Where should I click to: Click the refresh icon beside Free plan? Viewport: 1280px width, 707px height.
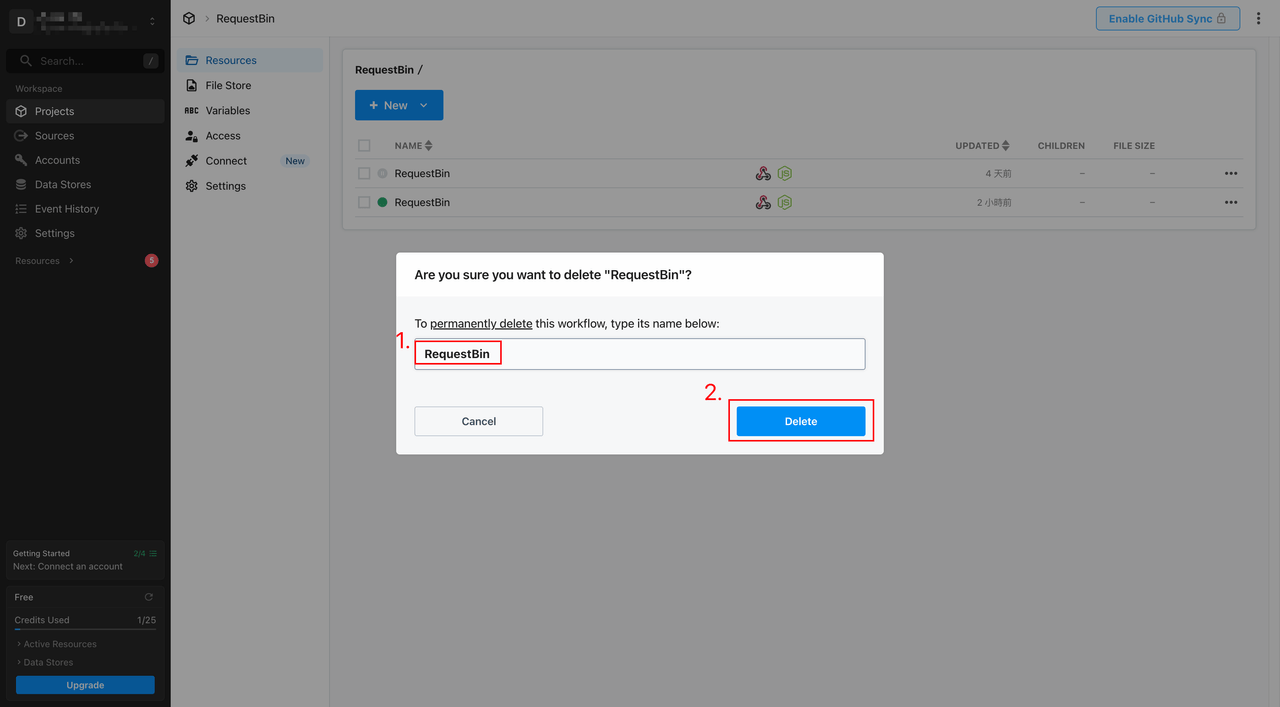click(x=149, y=597)
